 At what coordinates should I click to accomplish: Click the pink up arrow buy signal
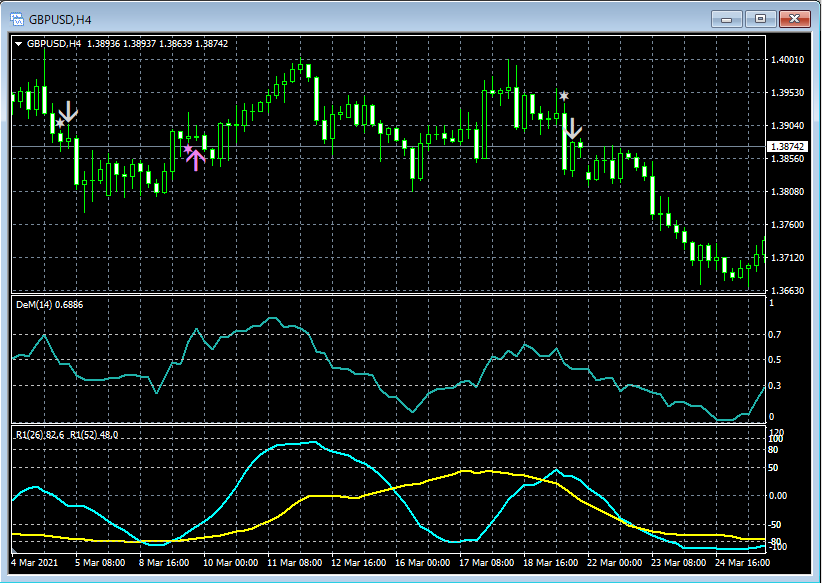pyautogui.click(x=196, y=160)
